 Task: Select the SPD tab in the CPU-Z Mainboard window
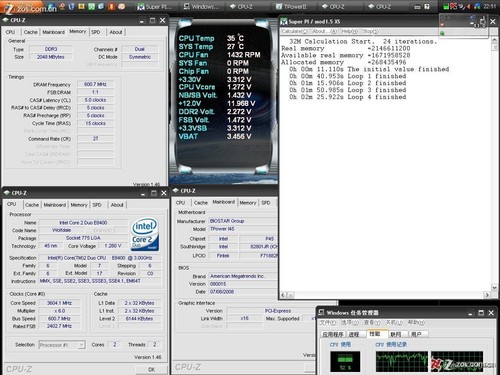tap(266, 203)
